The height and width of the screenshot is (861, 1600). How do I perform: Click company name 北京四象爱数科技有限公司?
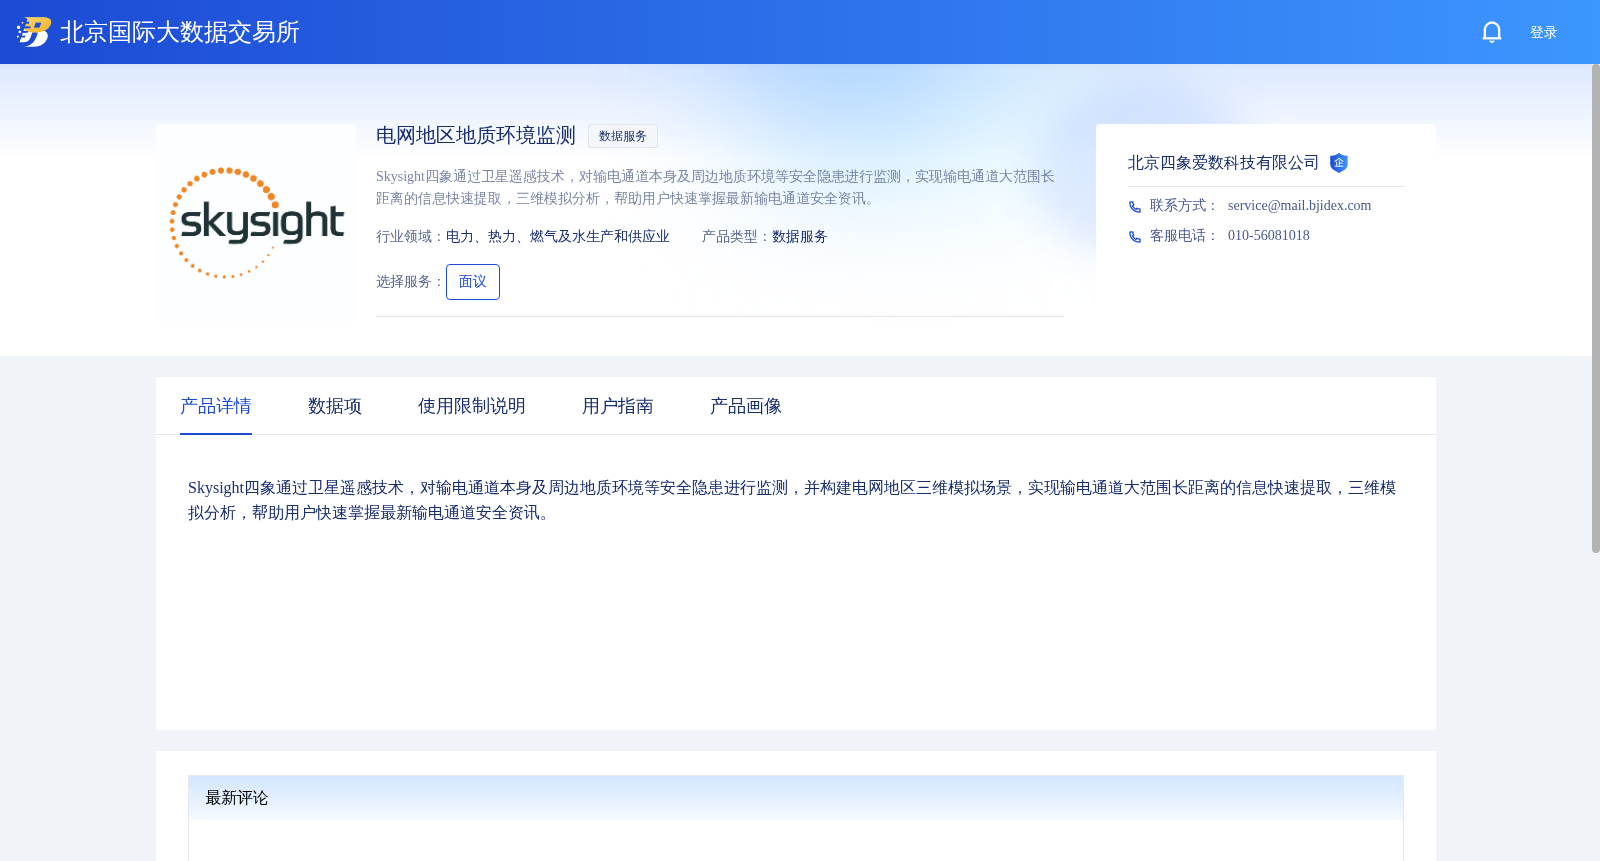[x=1223, y=163]
